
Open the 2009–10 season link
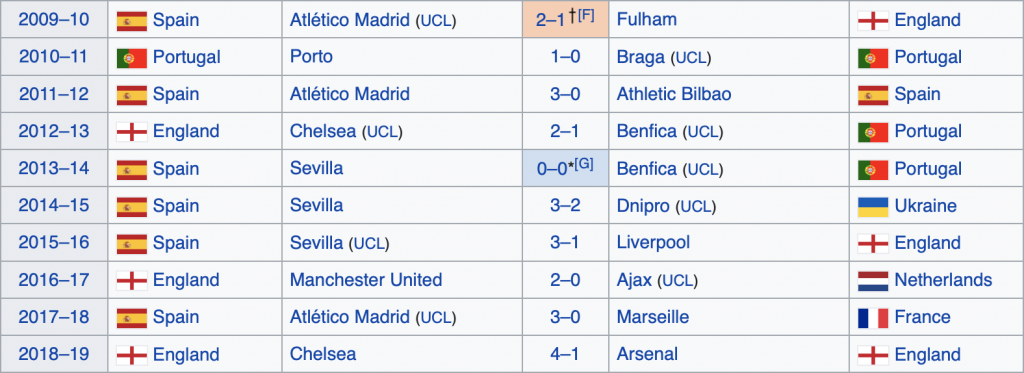coord(54,20)
